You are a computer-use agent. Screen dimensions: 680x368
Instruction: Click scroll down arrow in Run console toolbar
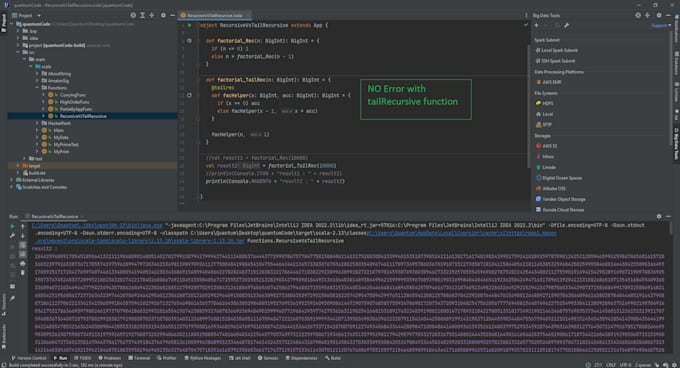(23, 236)
